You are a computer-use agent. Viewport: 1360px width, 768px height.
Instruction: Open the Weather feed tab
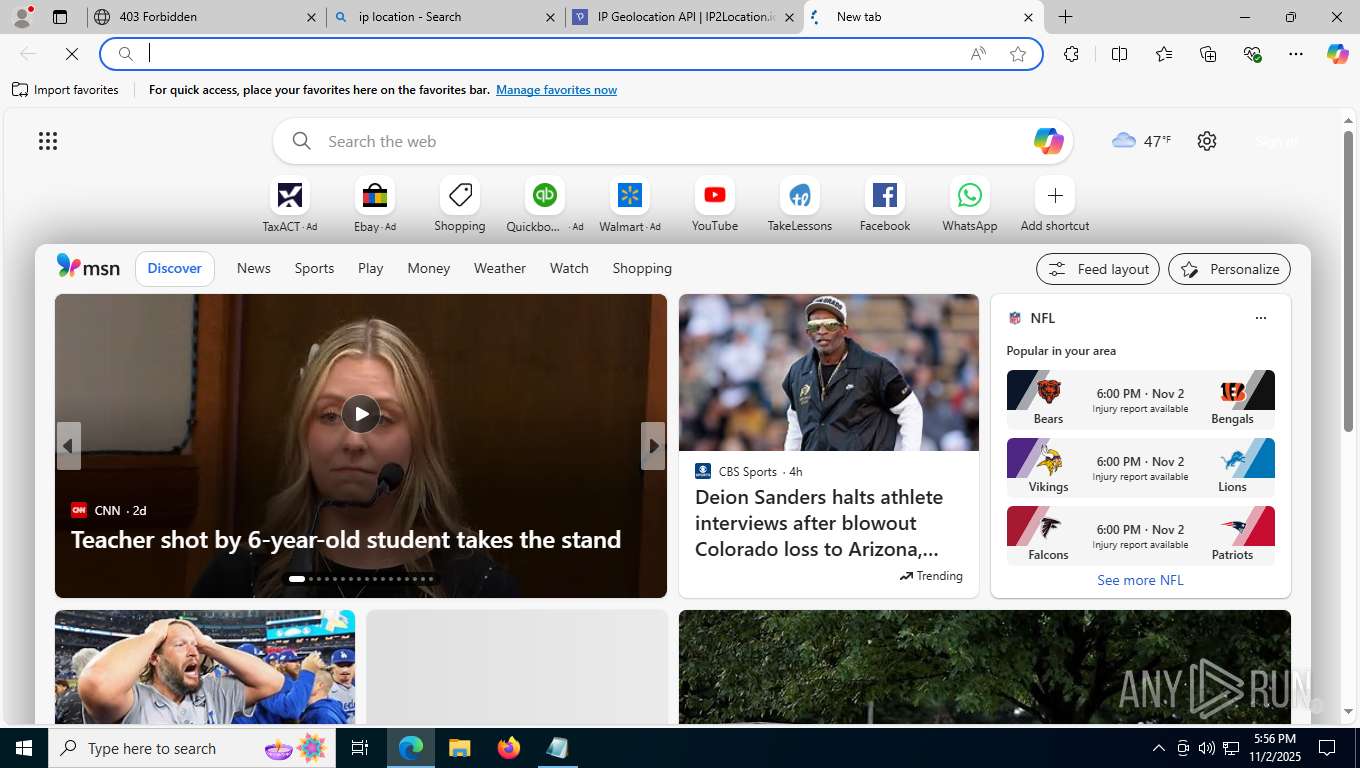tap(500, 268)
